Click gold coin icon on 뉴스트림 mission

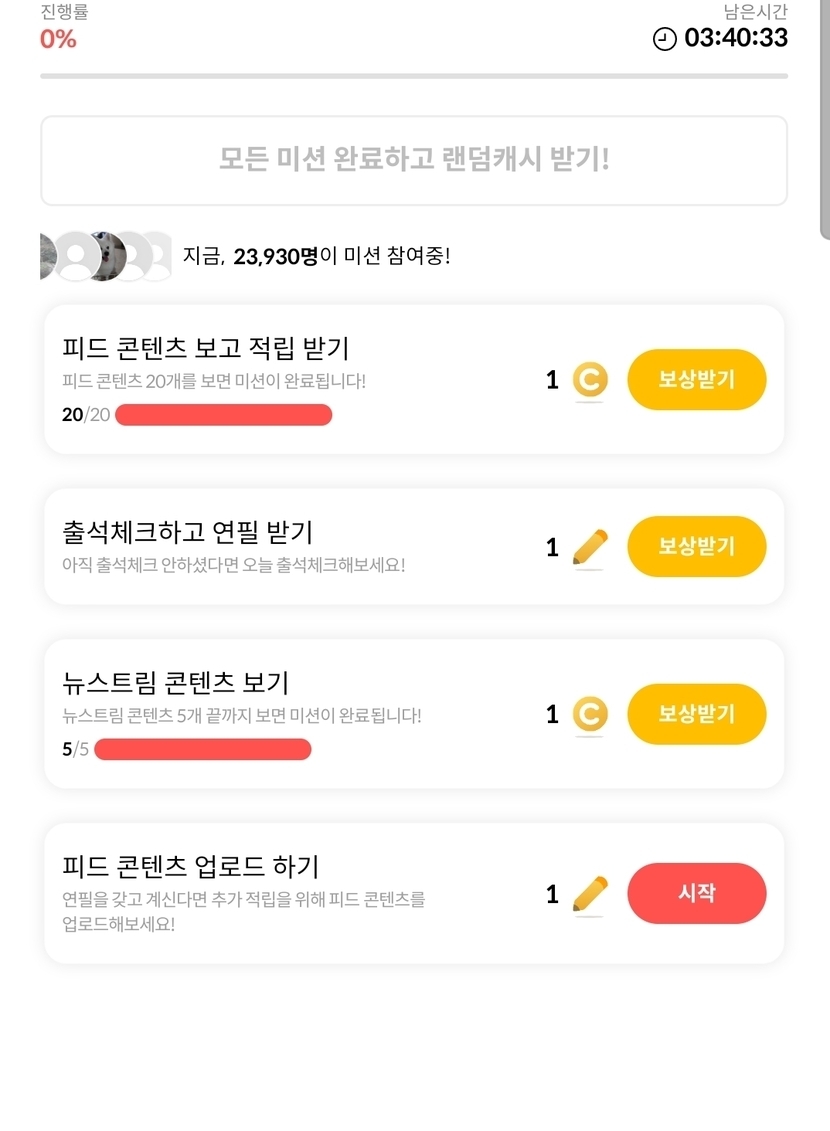[590, 714]
